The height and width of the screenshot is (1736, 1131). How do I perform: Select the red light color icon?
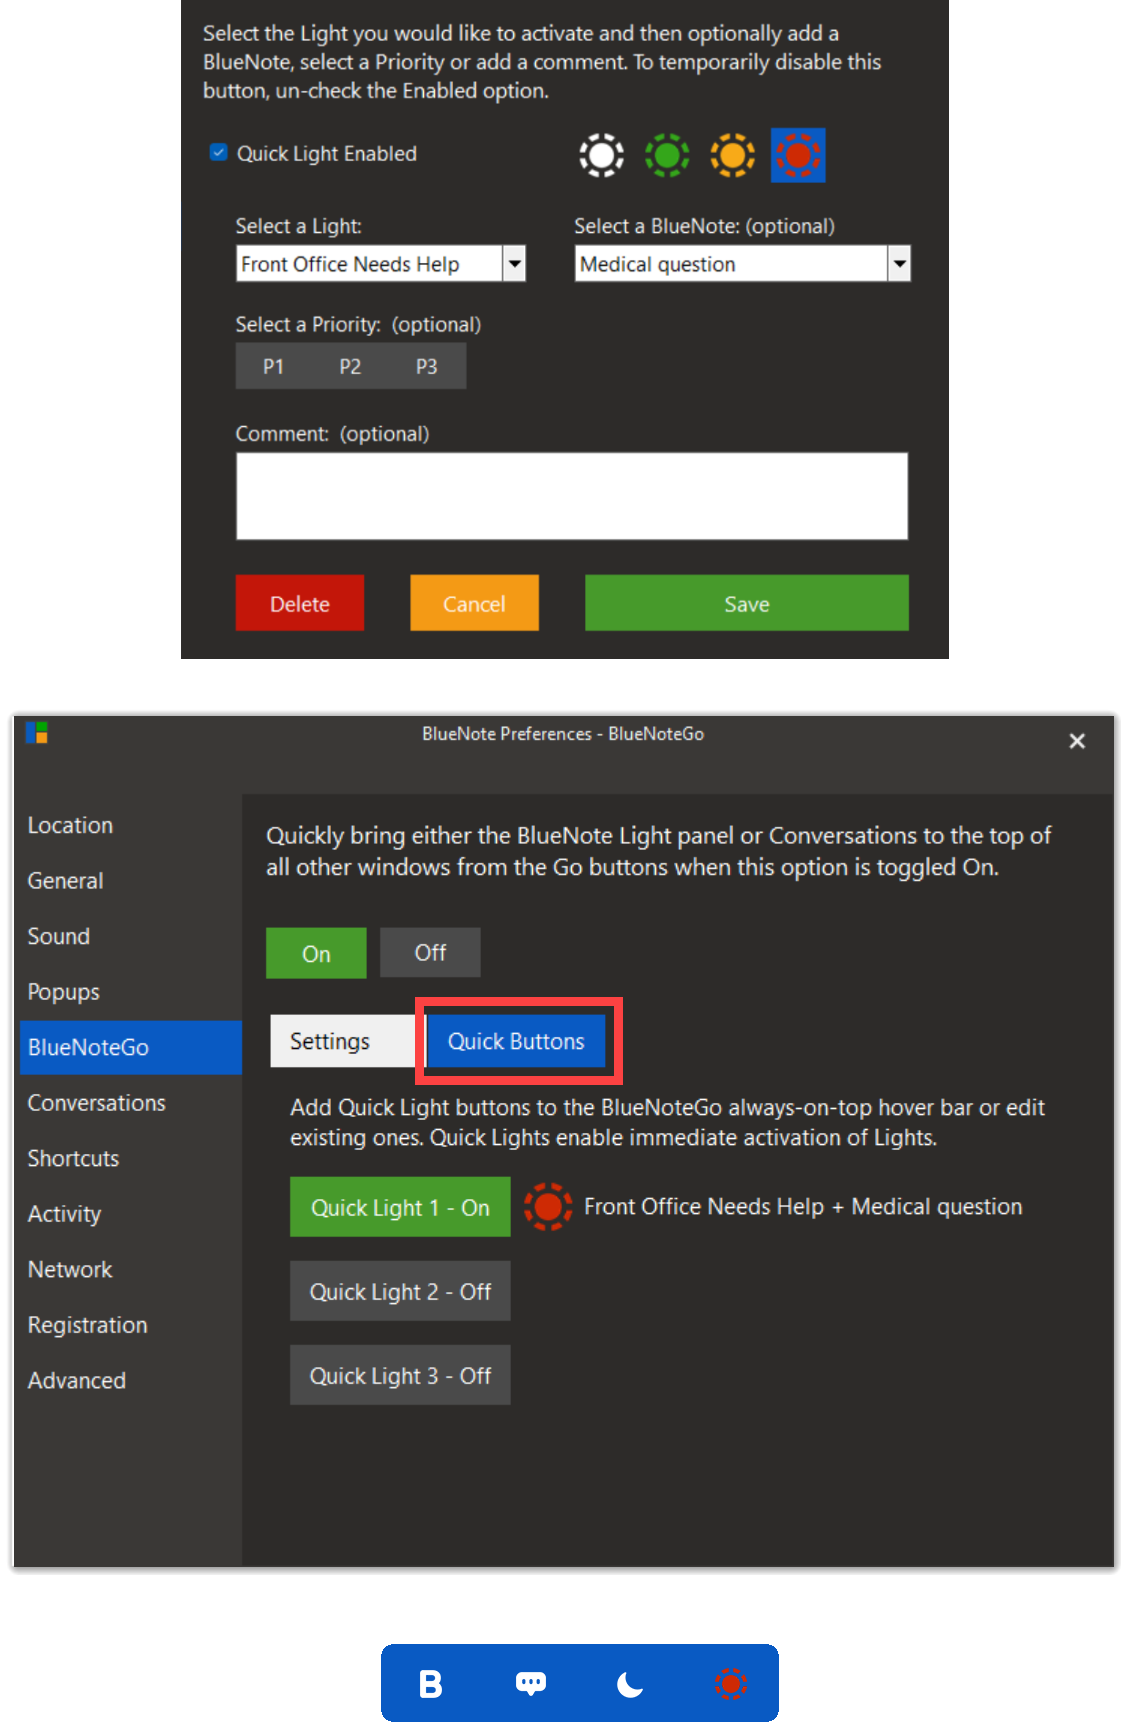pos(798,155)
